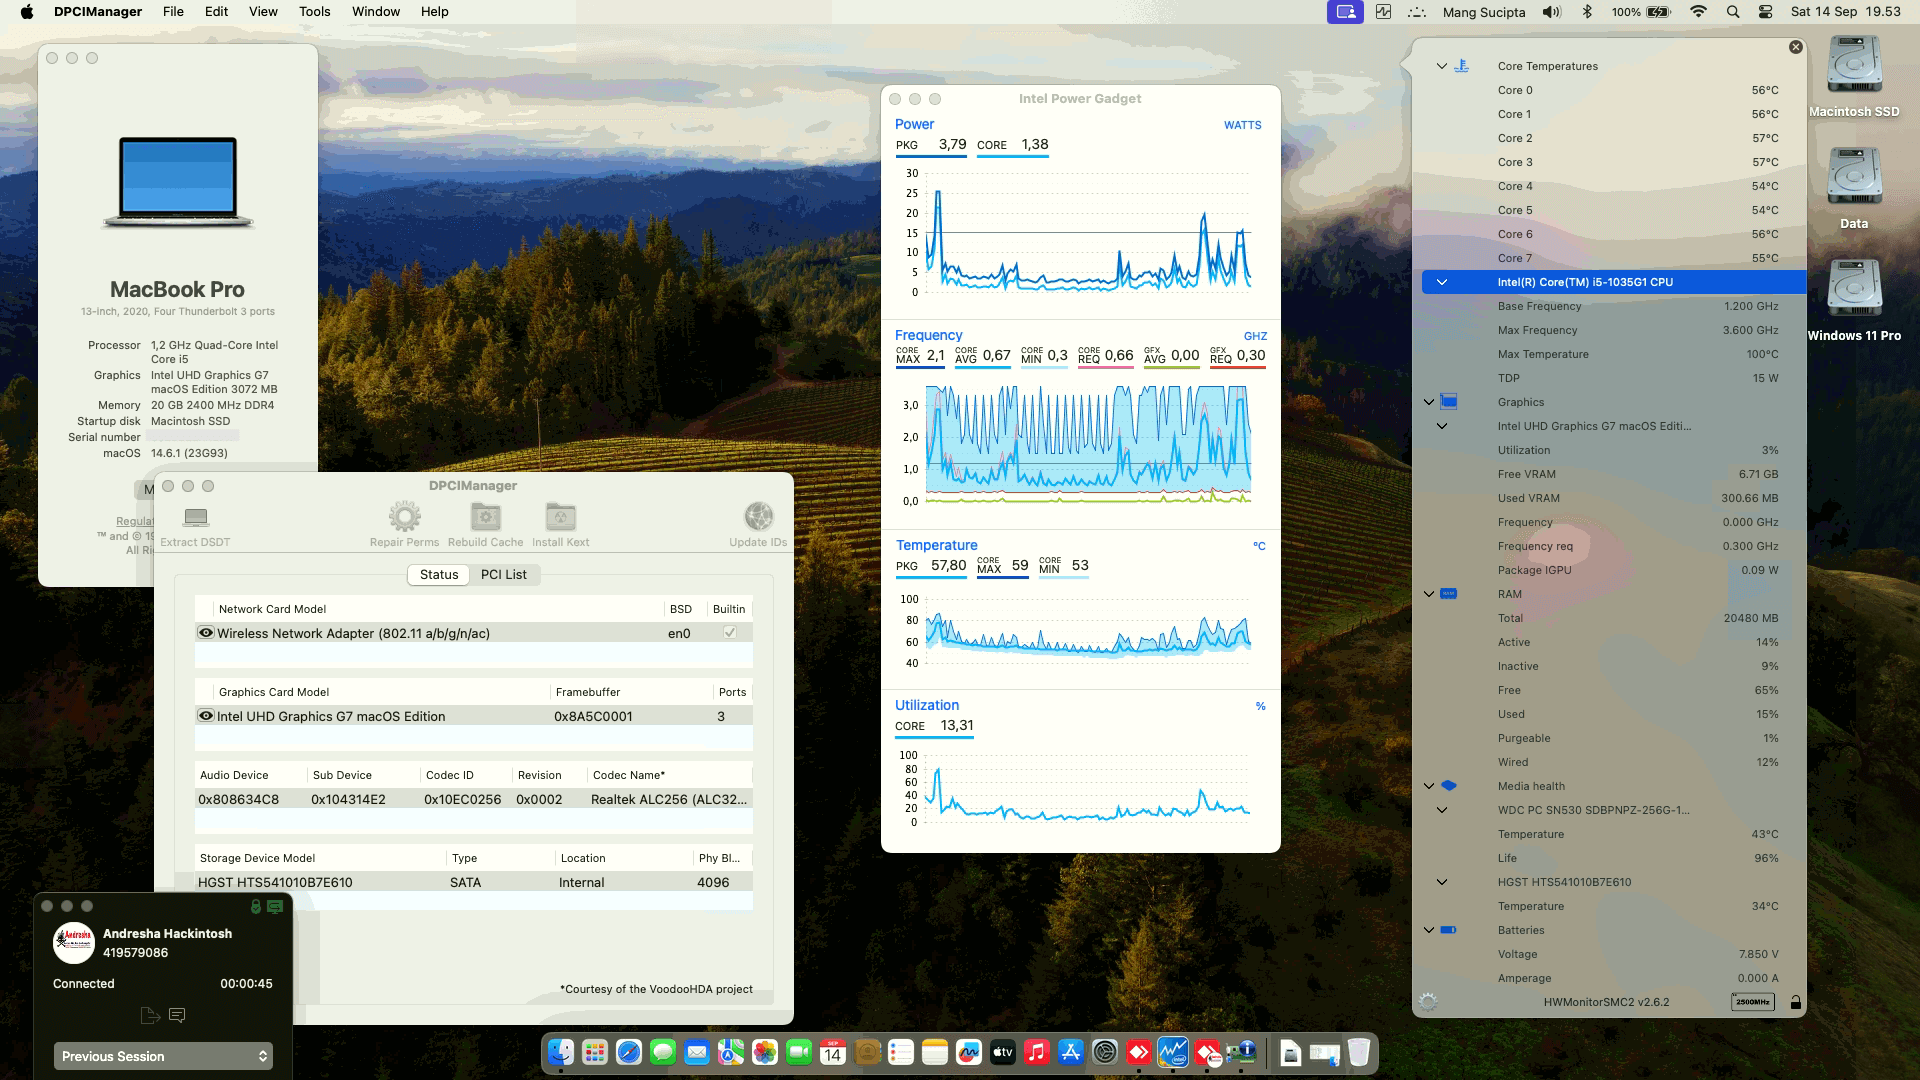The width and height of the screenshot is (1920, 1080).
Task: Open Launchpad from the Dock
Action: (595, 1052)
